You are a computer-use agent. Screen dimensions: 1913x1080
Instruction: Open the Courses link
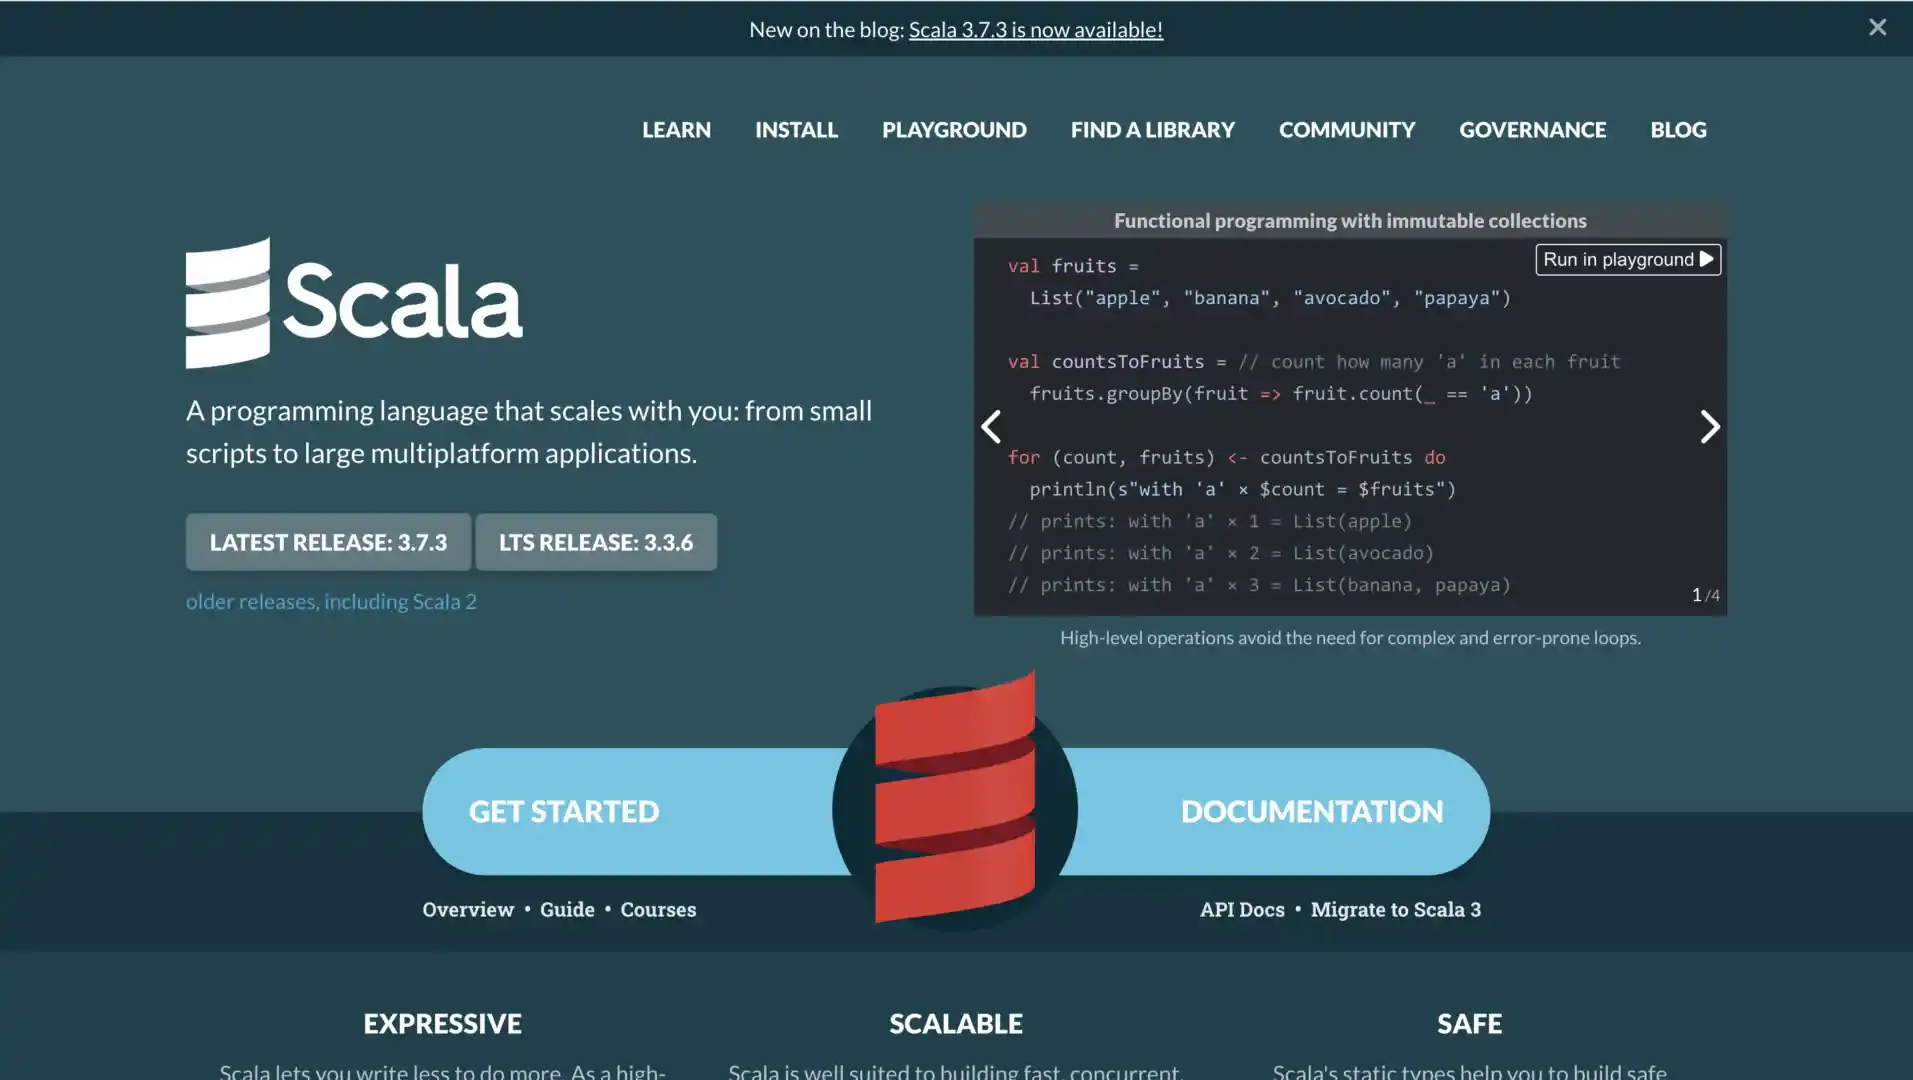pos(658,909)
